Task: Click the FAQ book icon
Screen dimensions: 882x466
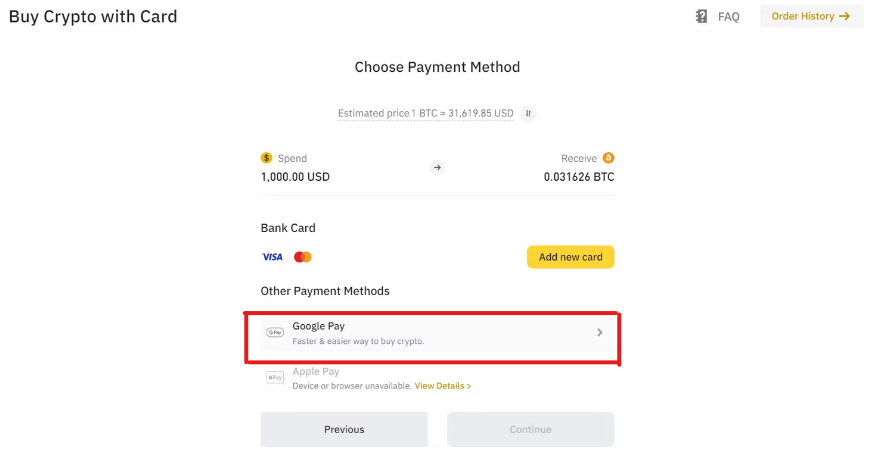Action: tap(701, 16)
